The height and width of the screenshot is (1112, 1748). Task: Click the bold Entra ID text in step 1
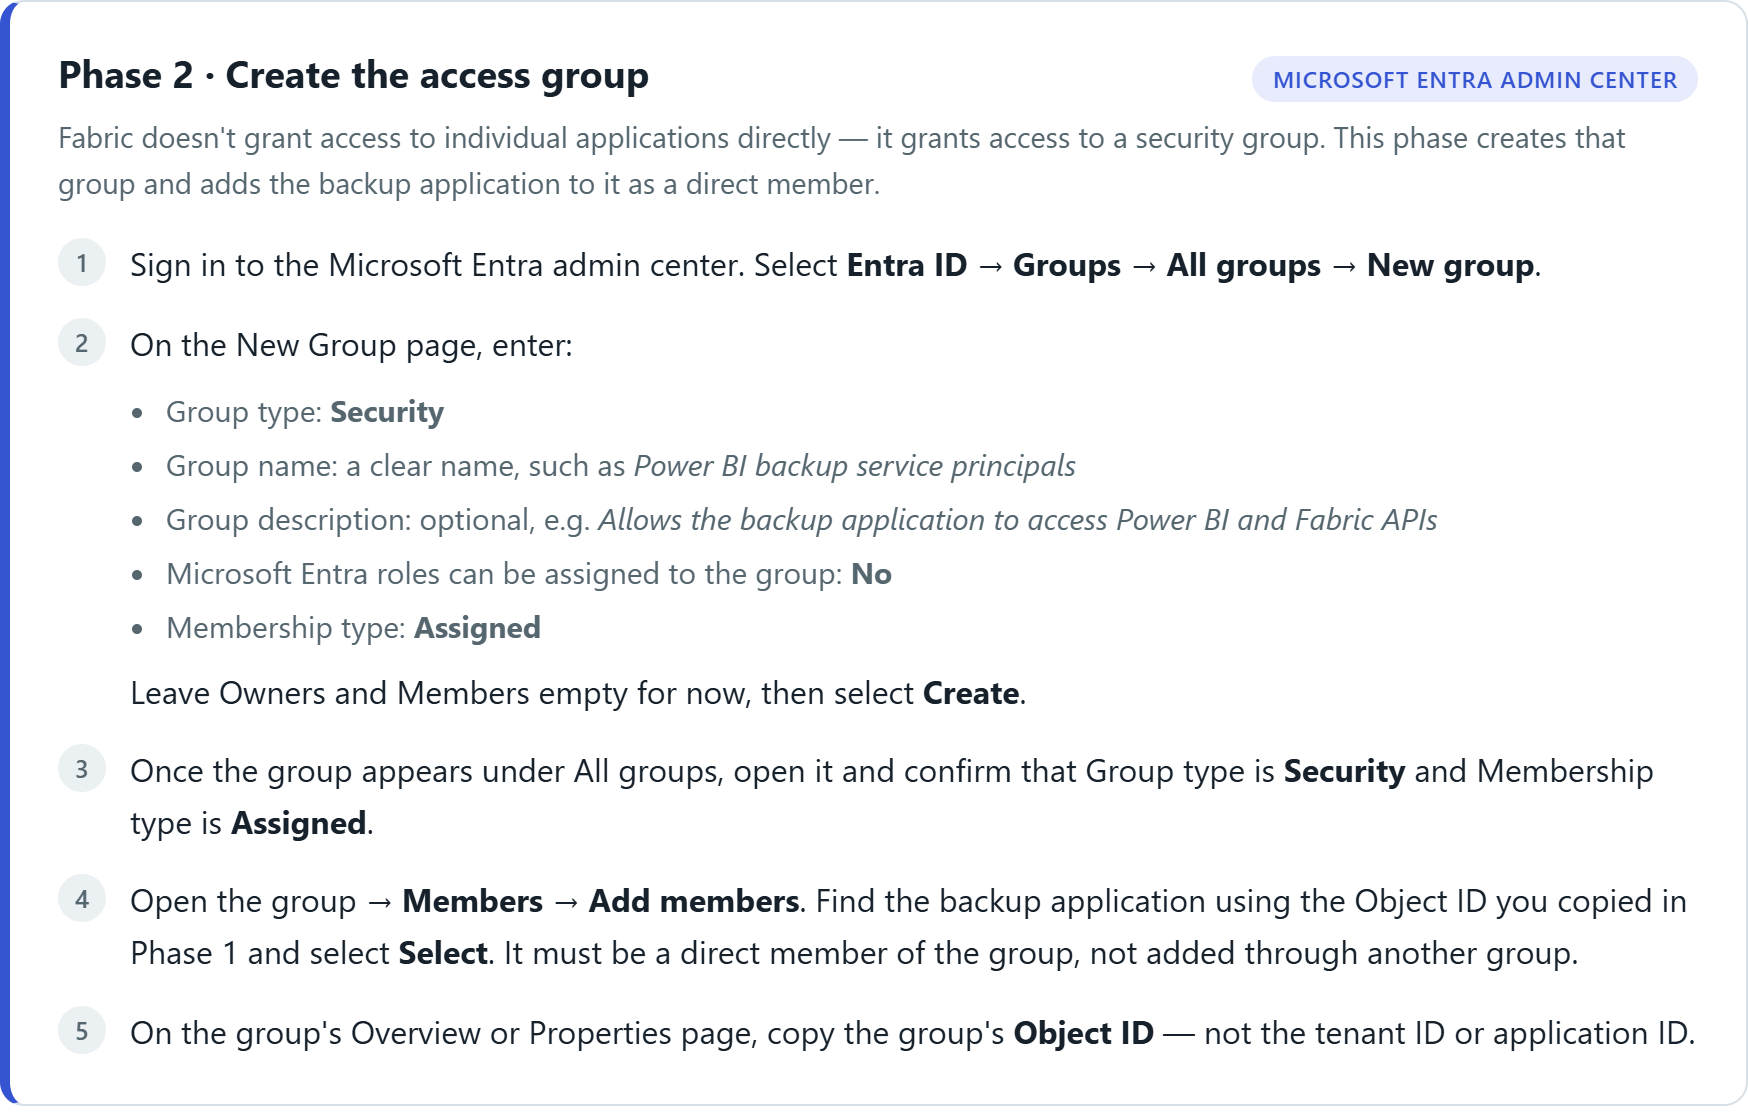907,265
